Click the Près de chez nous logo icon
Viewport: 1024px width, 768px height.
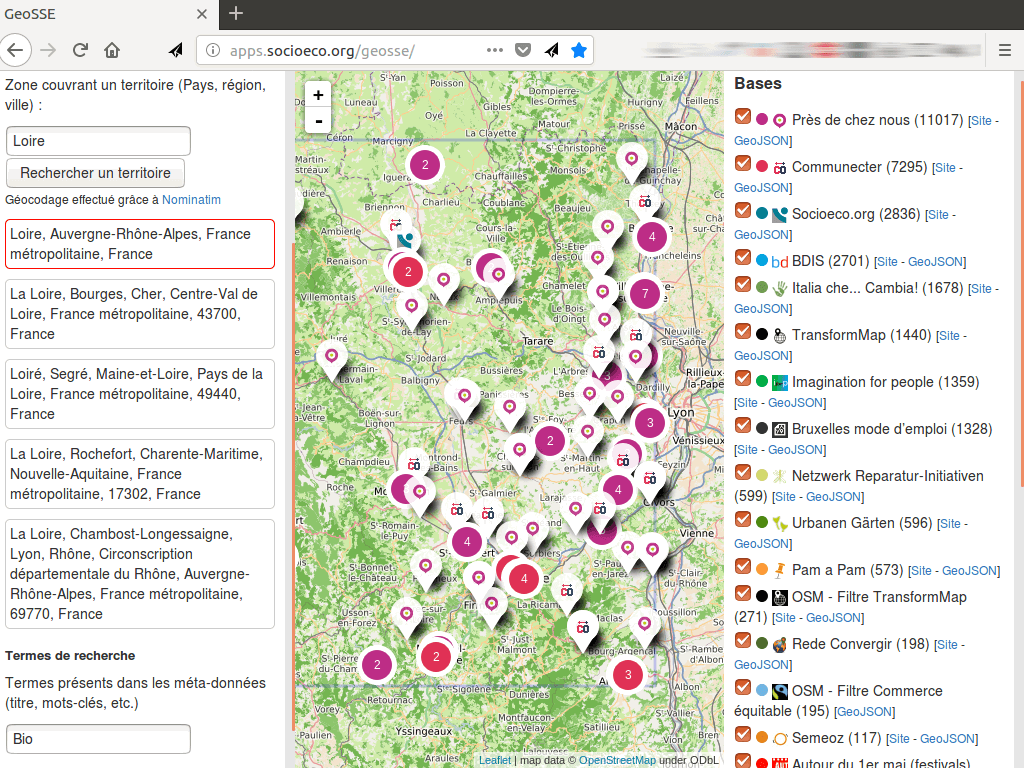pyautogui.click(x=779, y=120)
